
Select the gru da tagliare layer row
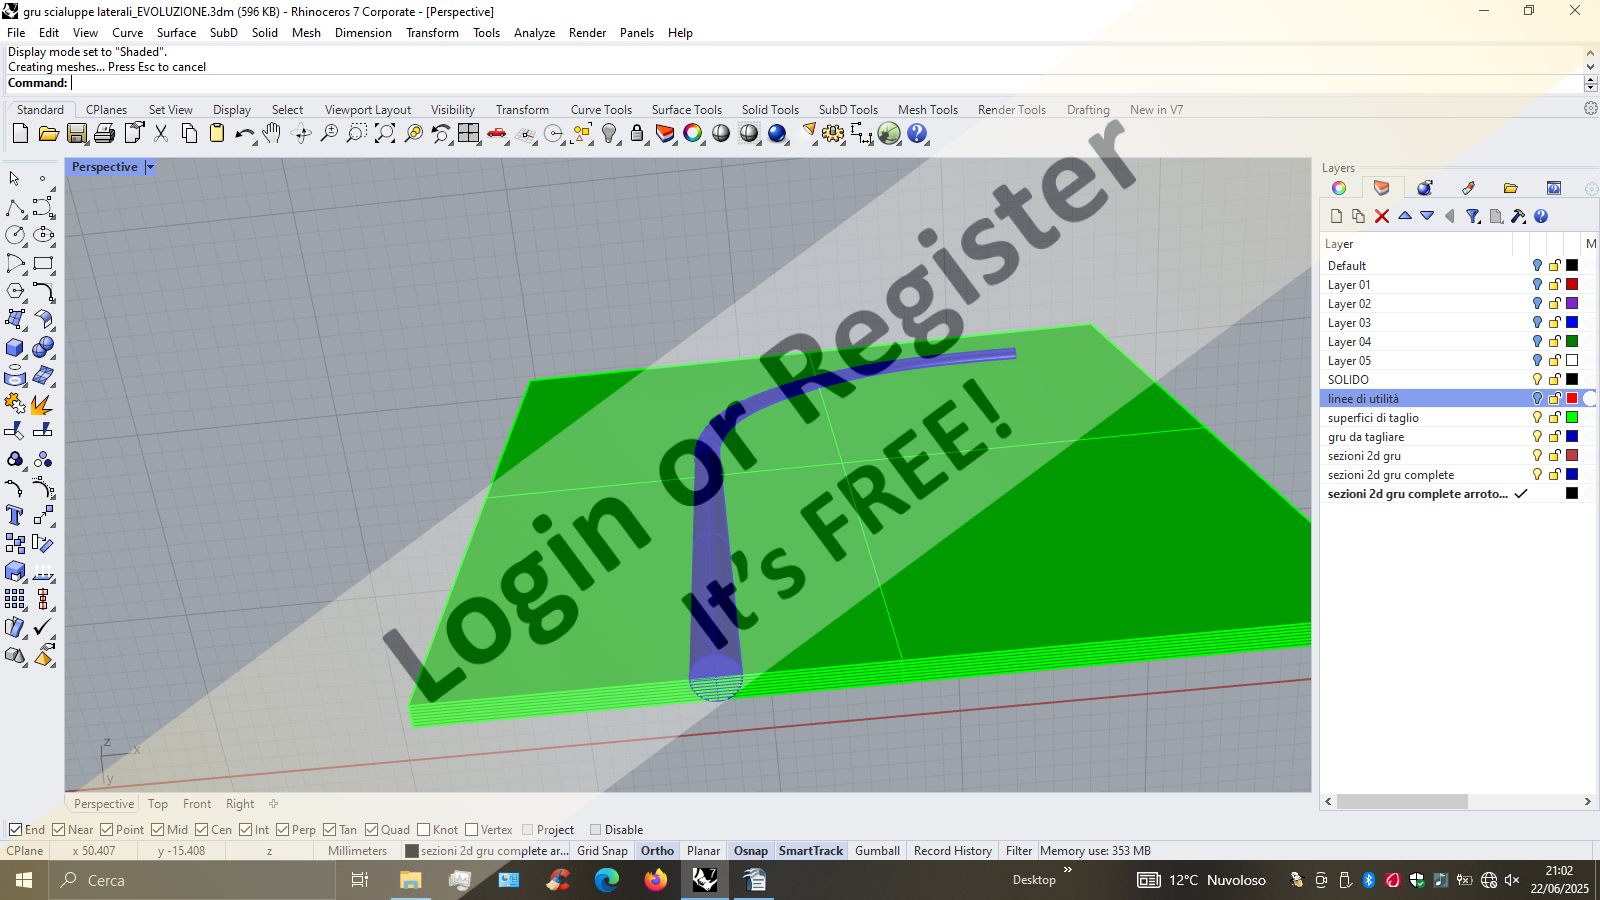point(1457,437)
